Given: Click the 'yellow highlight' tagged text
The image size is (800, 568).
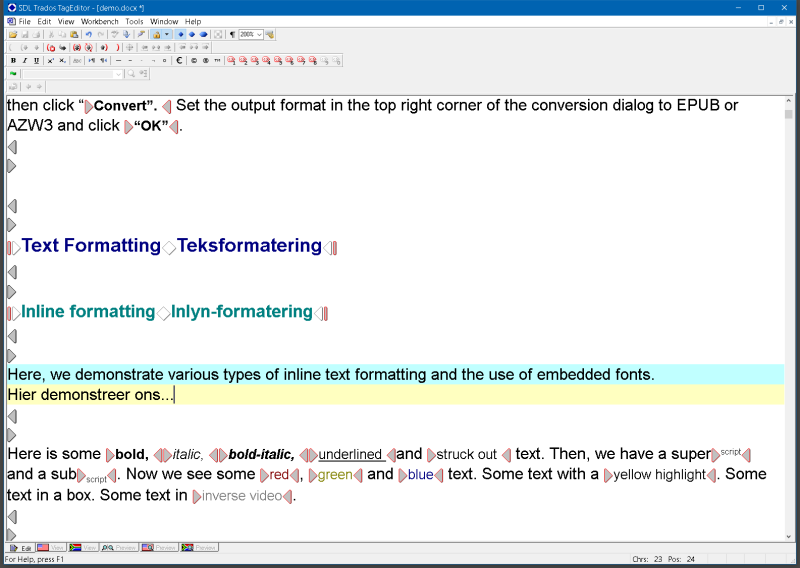Looking at the screenshot, I should pyautogui.click(x=659, y=475).
